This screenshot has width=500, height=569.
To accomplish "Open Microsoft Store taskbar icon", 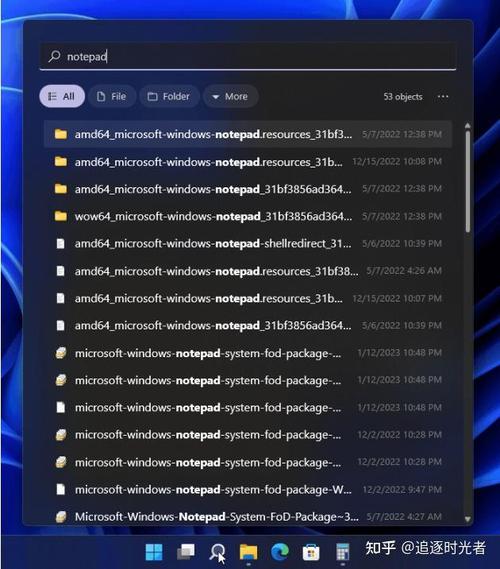I will [311, 552].
